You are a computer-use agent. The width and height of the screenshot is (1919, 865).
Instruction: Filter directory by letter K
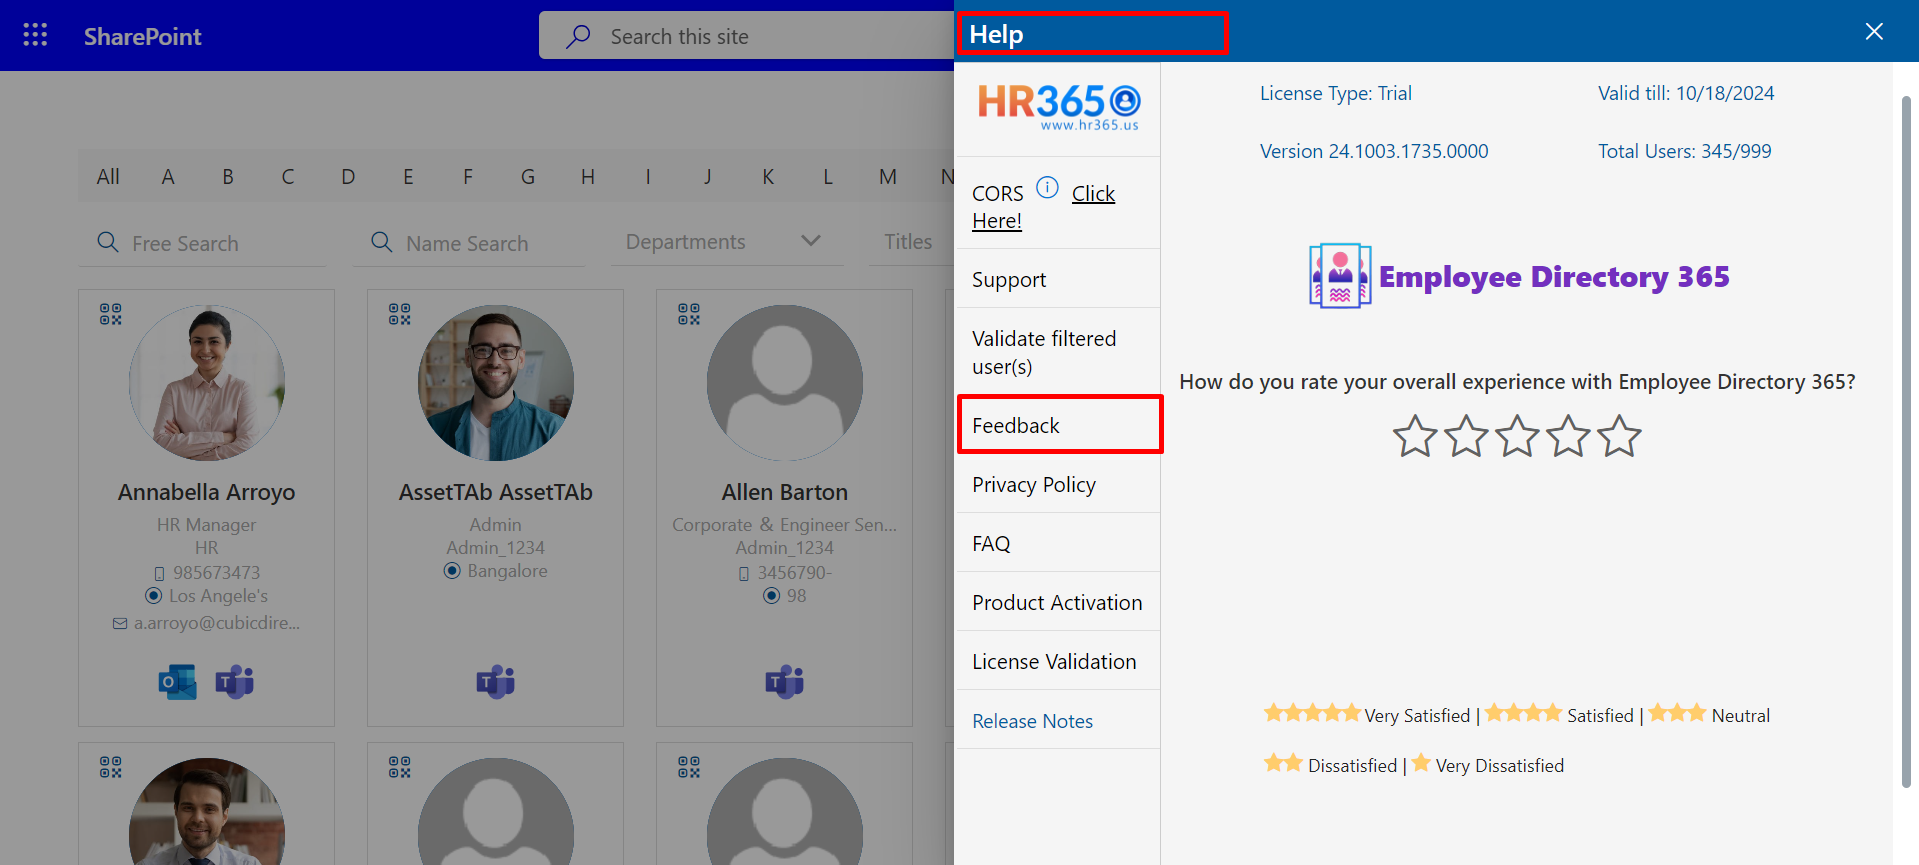pyautogui.click(x=768, y=177)
